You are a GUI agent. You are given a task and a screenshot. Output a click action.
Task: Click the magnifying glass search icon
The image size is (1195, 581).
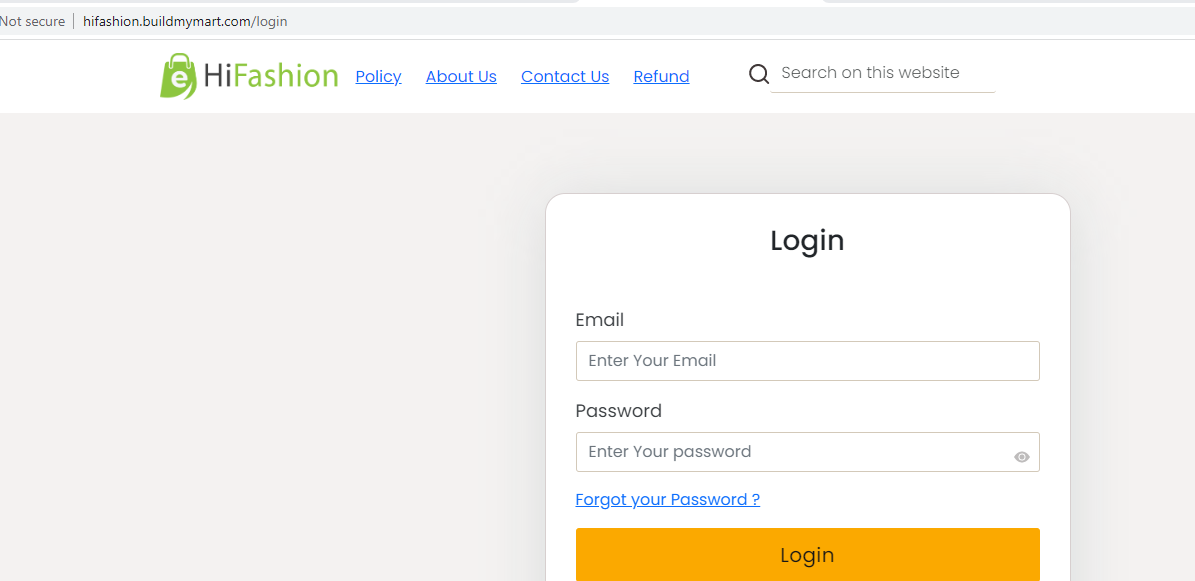click(759, 74)
